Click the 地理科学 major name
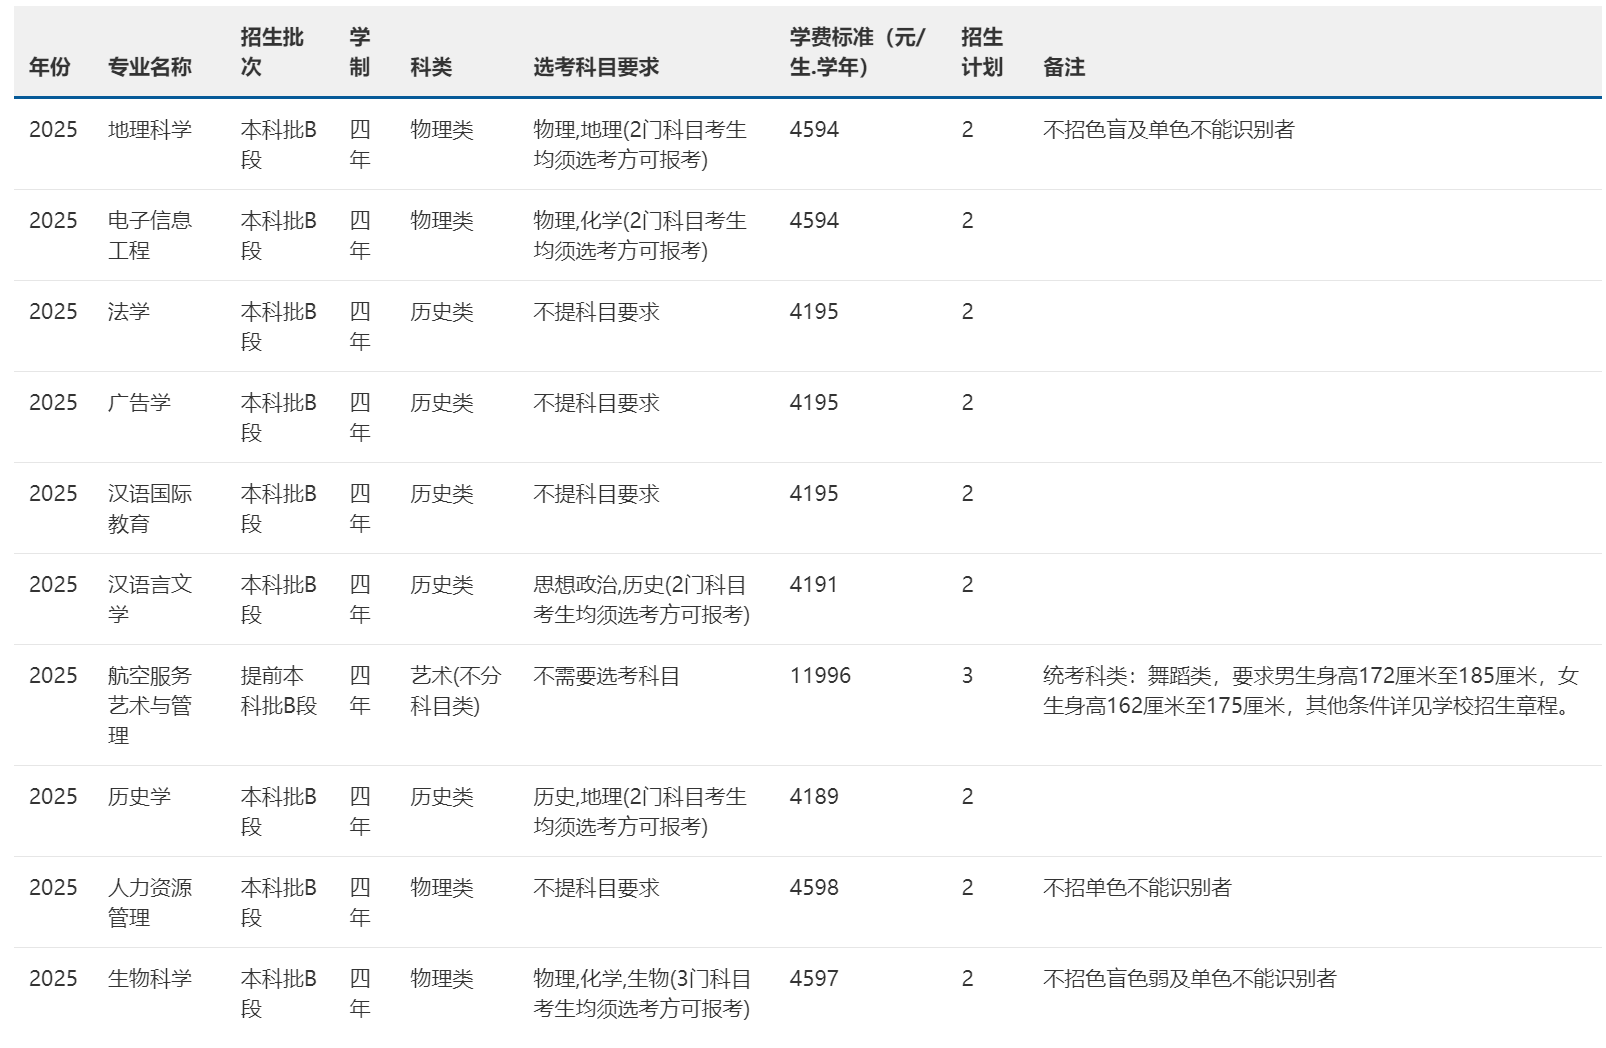 coord(149,130)
